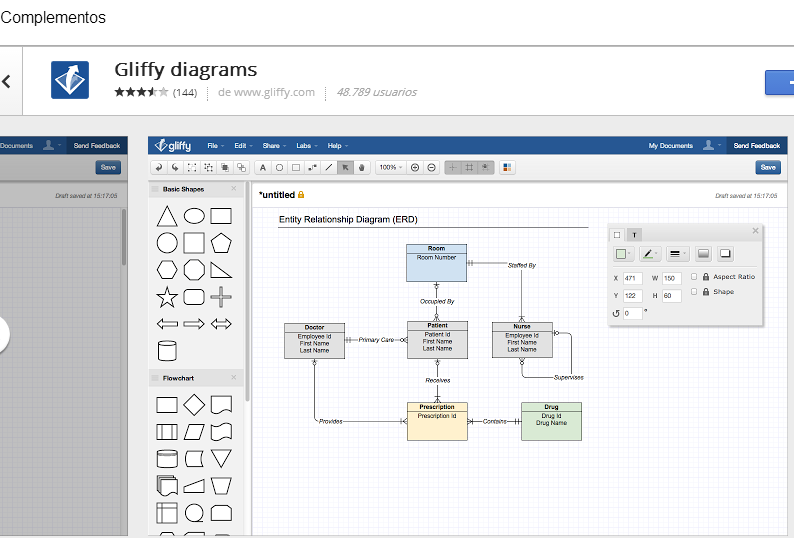Pick the Flowchart parallelogram data shape

pos(194,432)
